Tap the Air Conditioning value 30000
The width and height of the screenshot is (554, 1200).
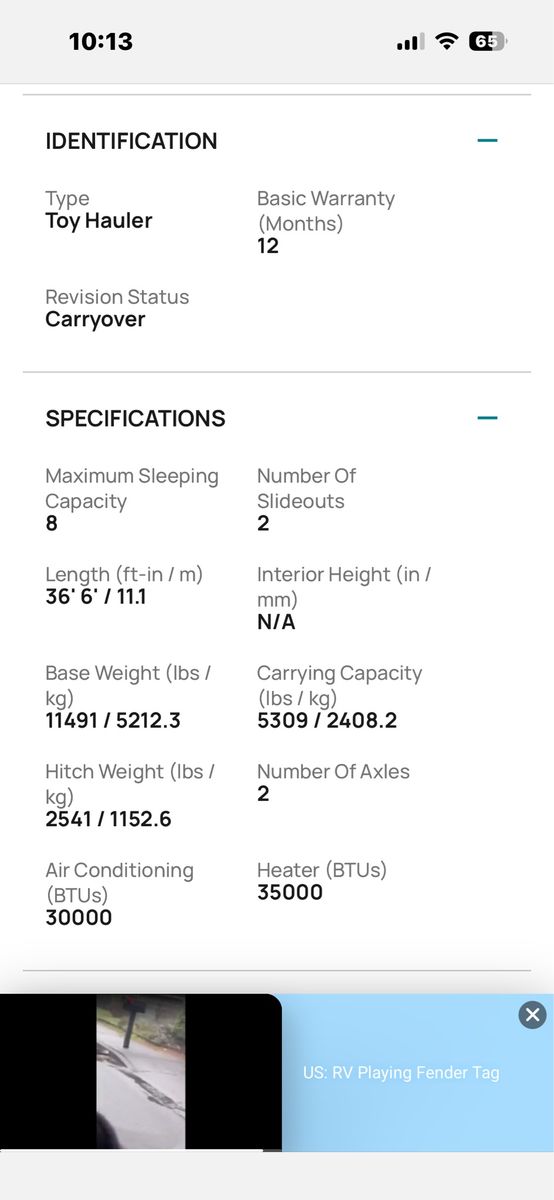point(79,918)
